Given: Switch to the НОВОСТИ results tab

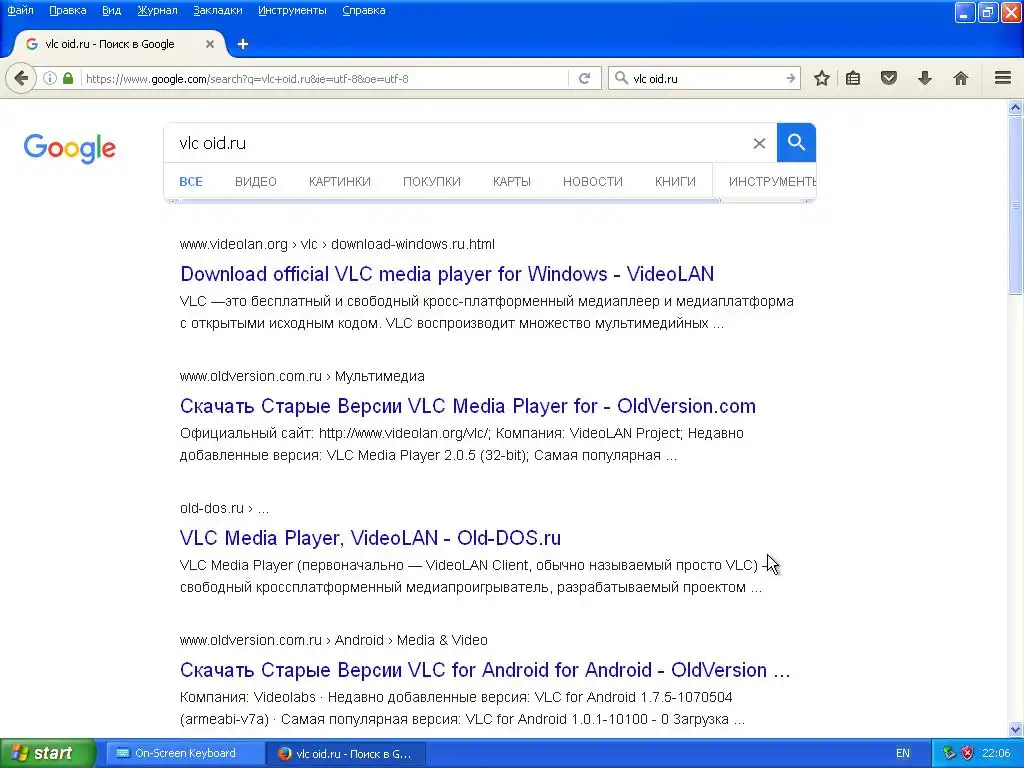Looking at the screenshot, I should [x=593, y=182].
